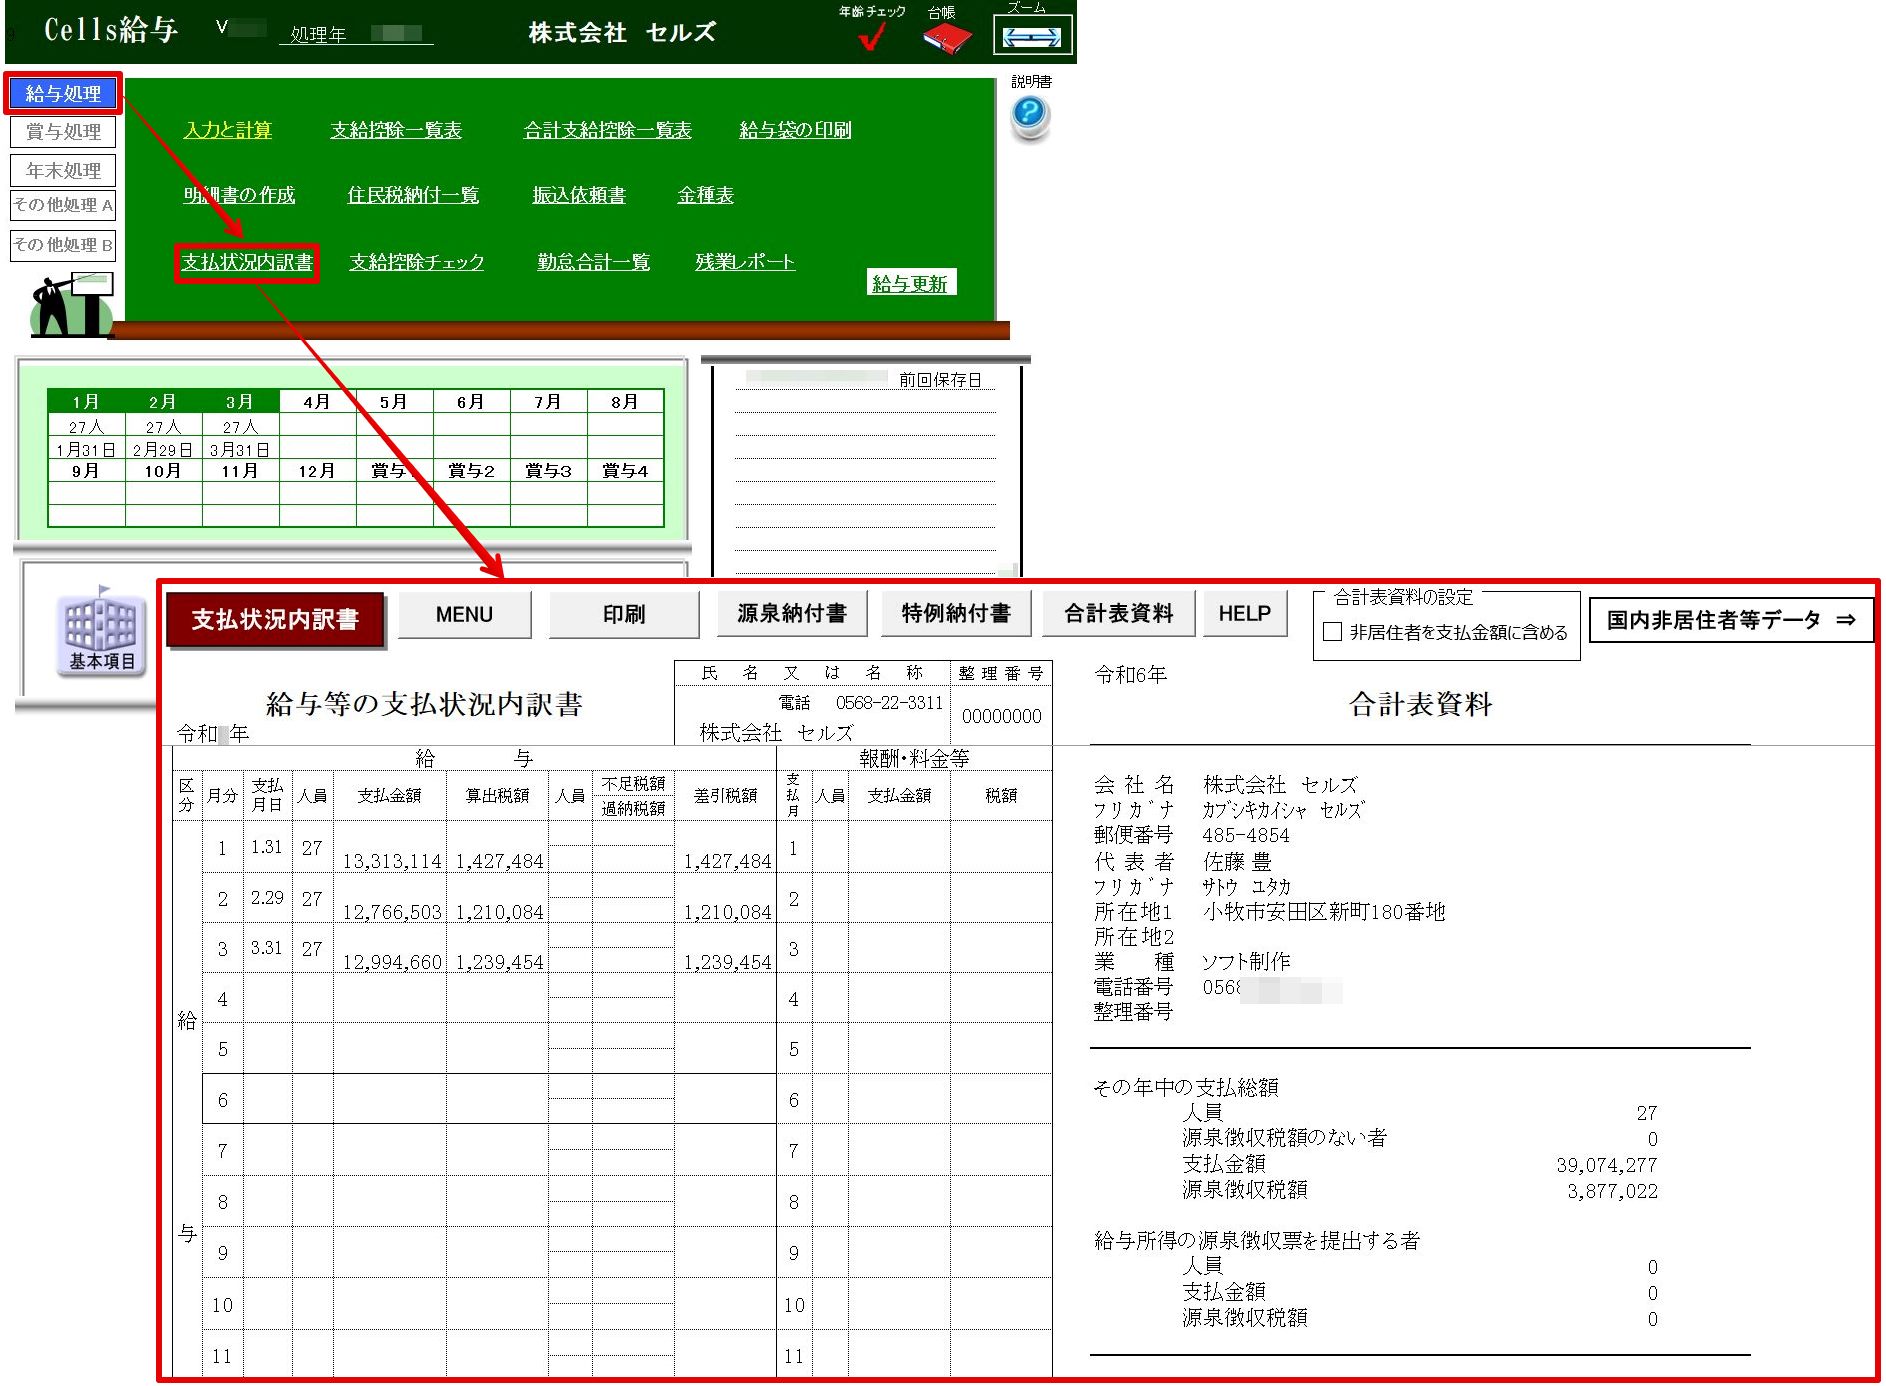1886x1386 pixels.
Task: Switch to the 賞与処理 side tab
Action: [63, 132]
